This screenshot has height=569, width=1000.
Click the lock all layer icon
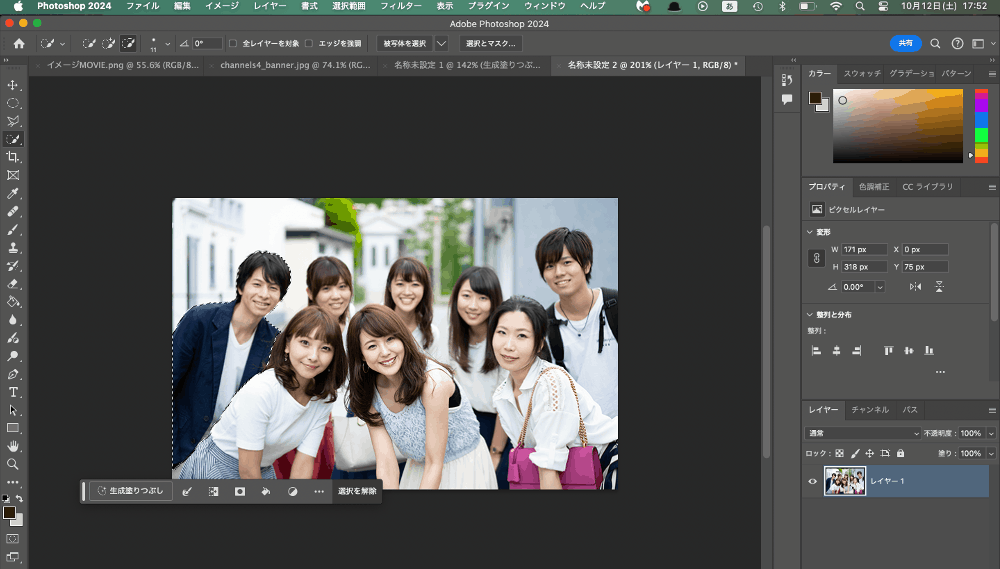[900, 453]
